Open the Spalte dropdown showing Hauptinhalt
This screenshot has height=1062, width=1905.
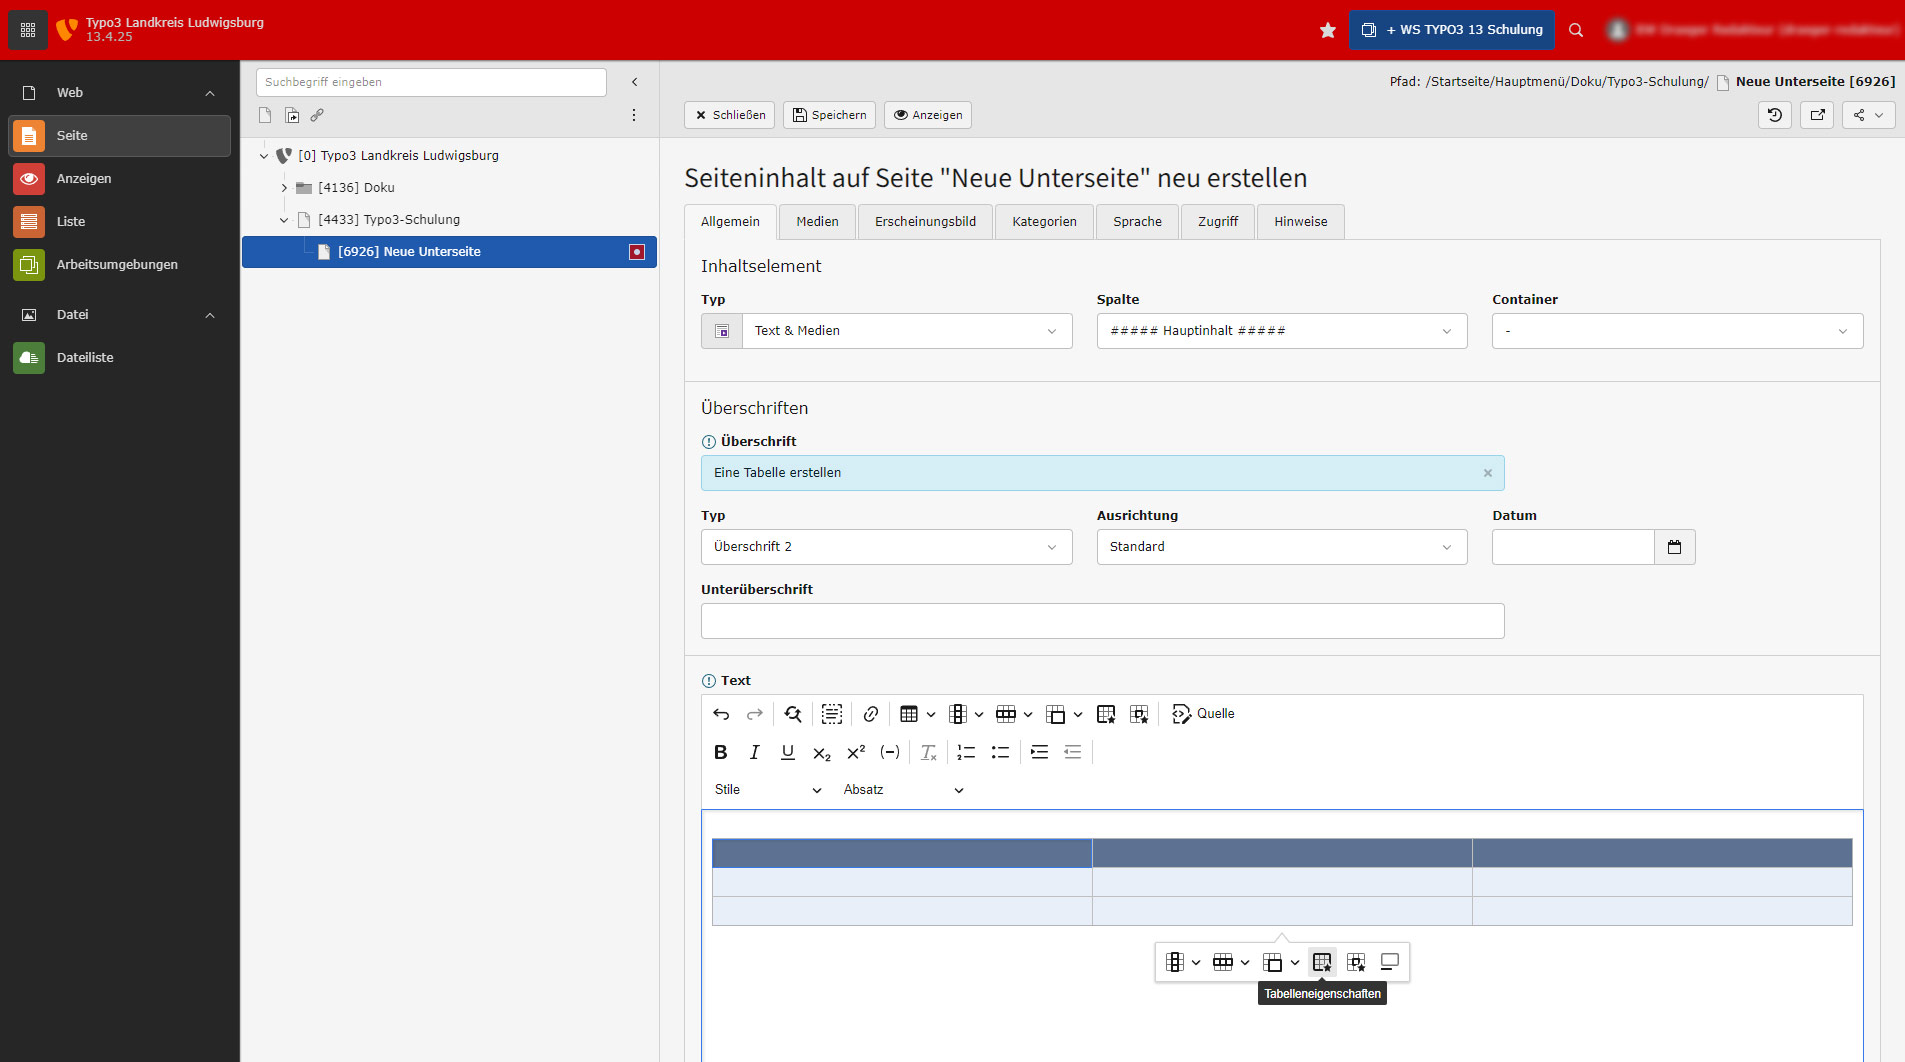click(x=1281, y=331)
